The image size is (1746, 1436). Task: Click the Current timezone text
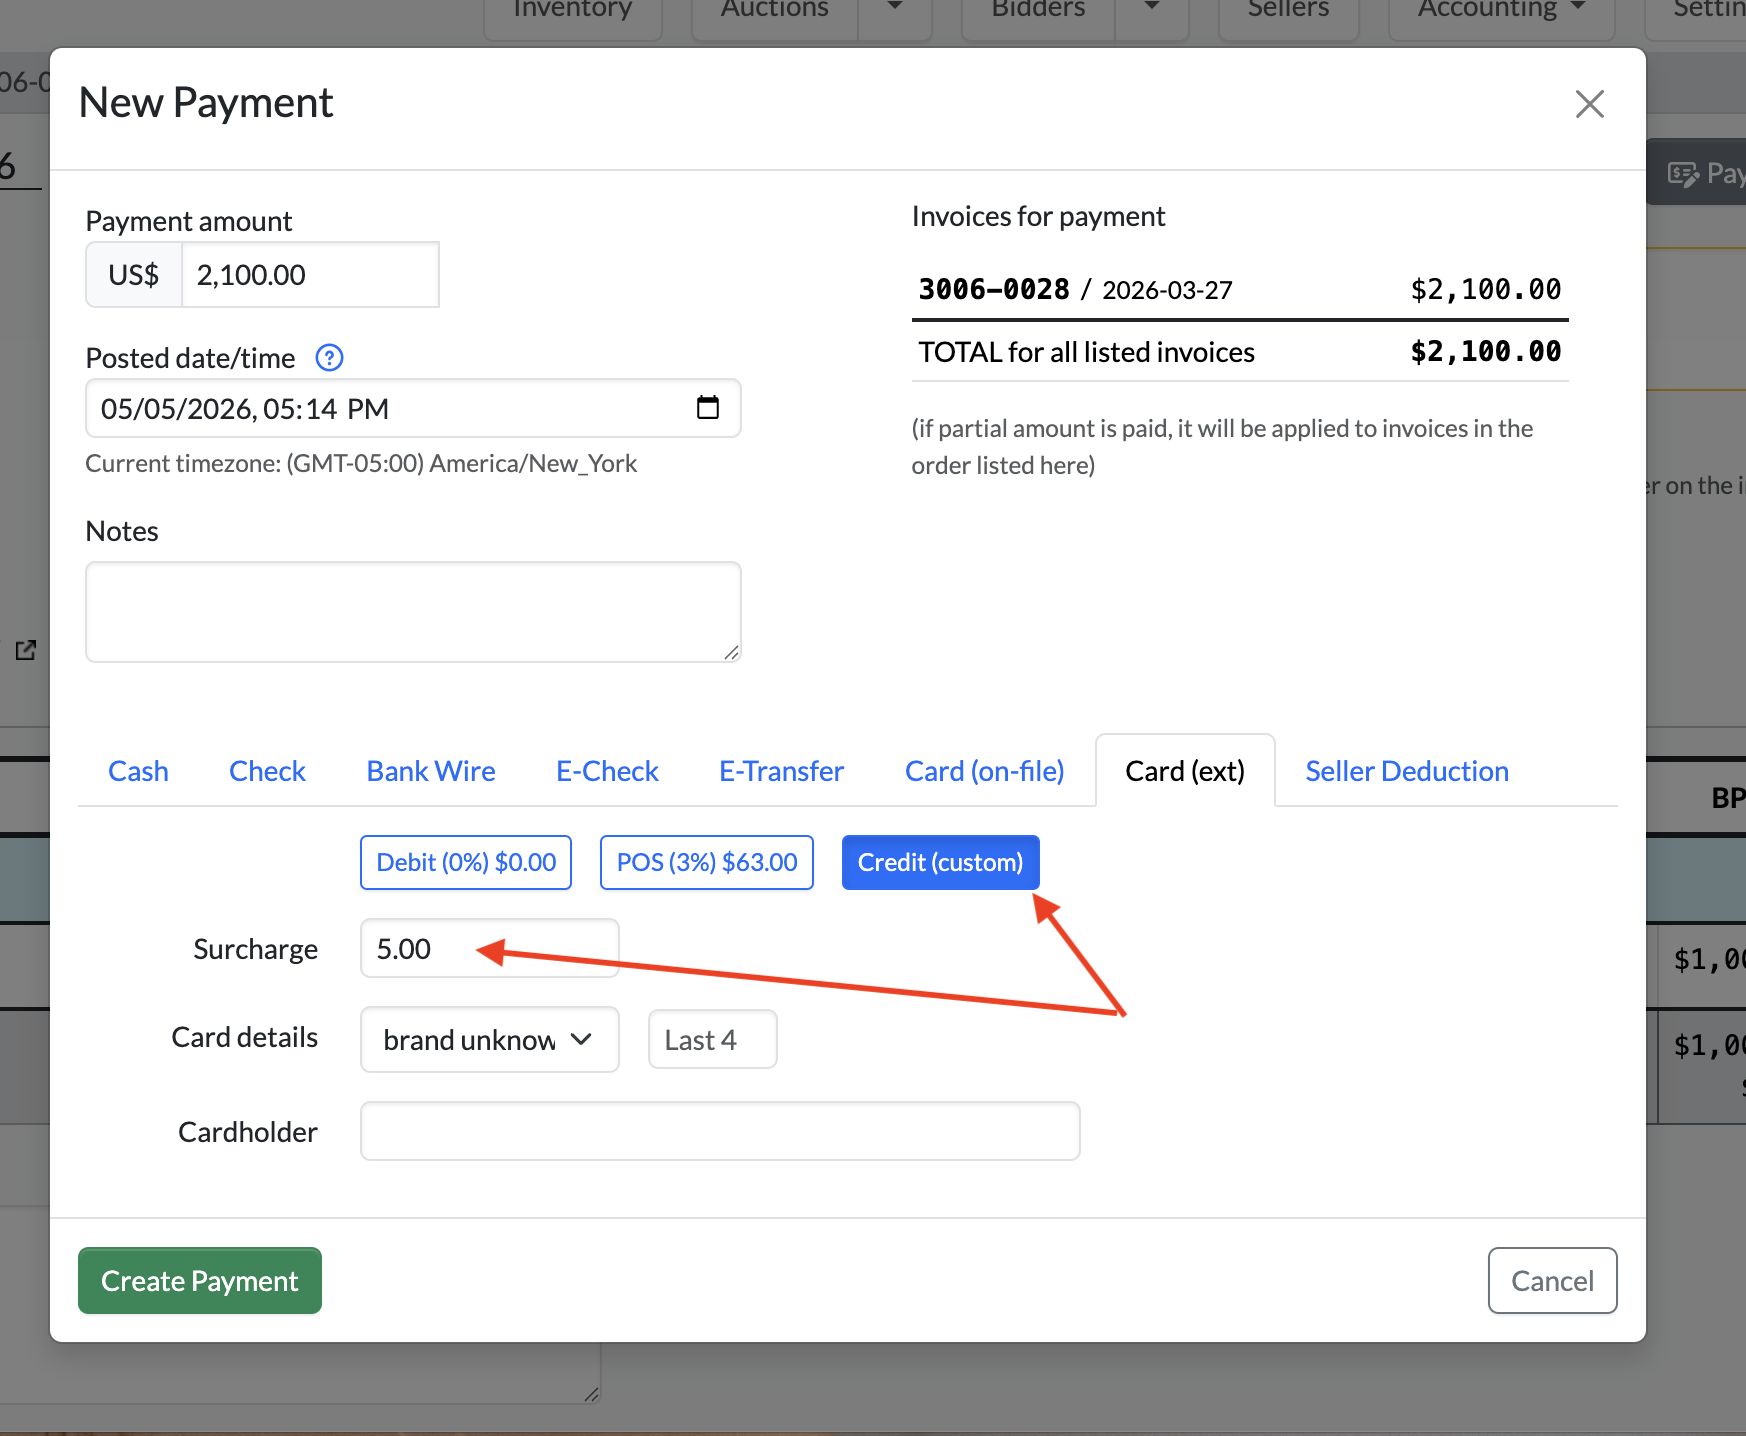[x=361, y=464]
